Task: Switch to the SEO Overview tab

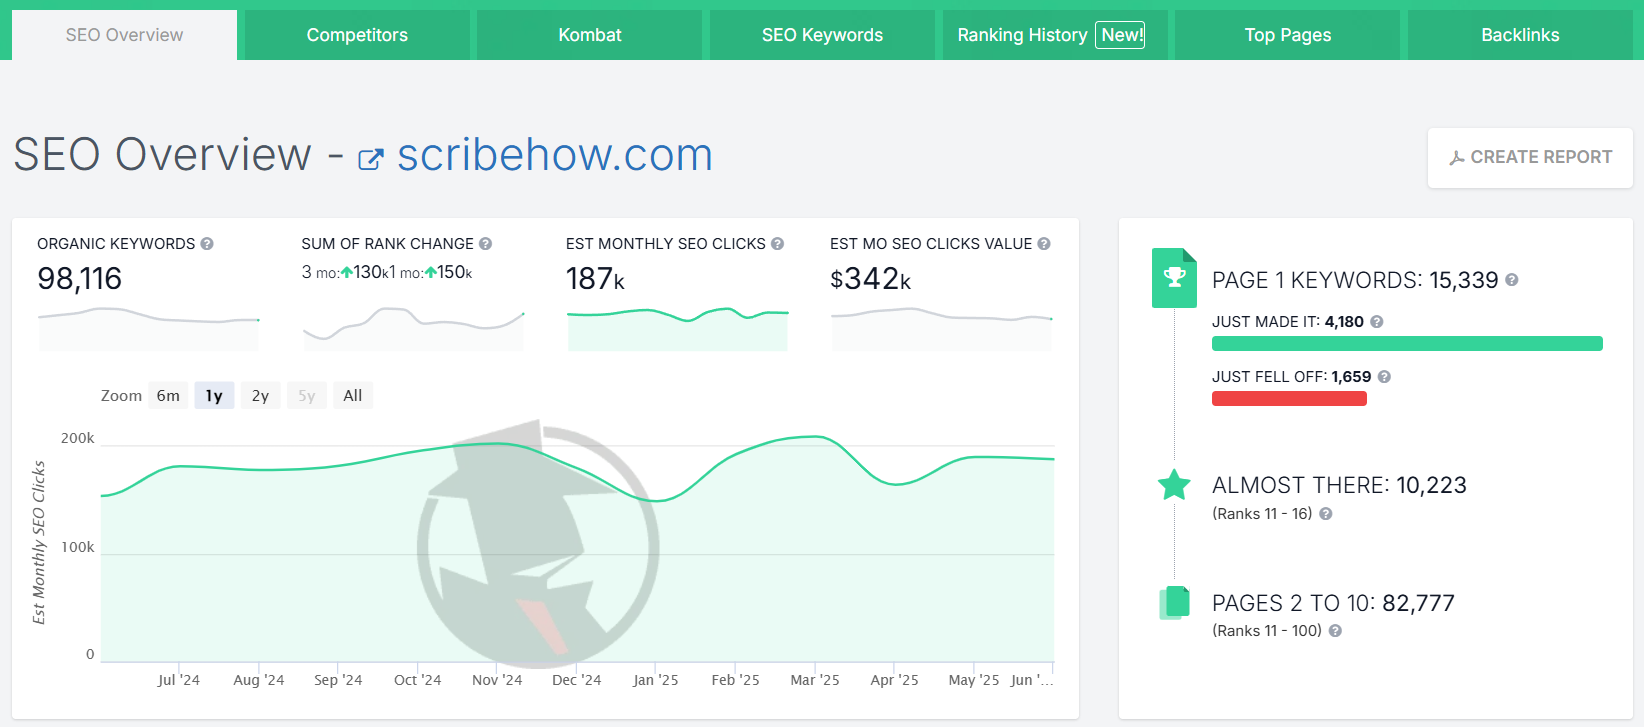Action: pyautogui.click(x=124, y=35)
